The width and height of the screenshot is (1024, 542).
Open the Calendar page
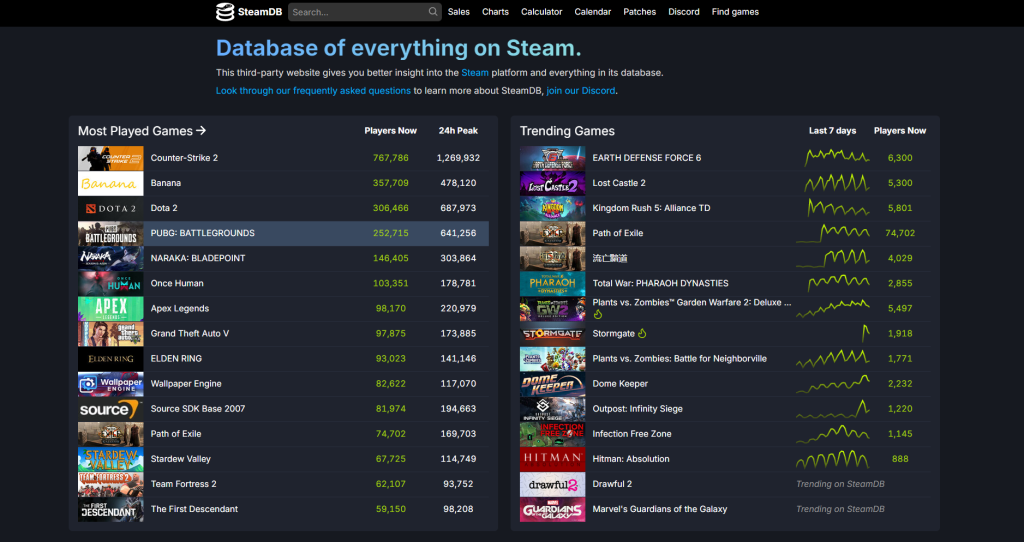(592, 12)
